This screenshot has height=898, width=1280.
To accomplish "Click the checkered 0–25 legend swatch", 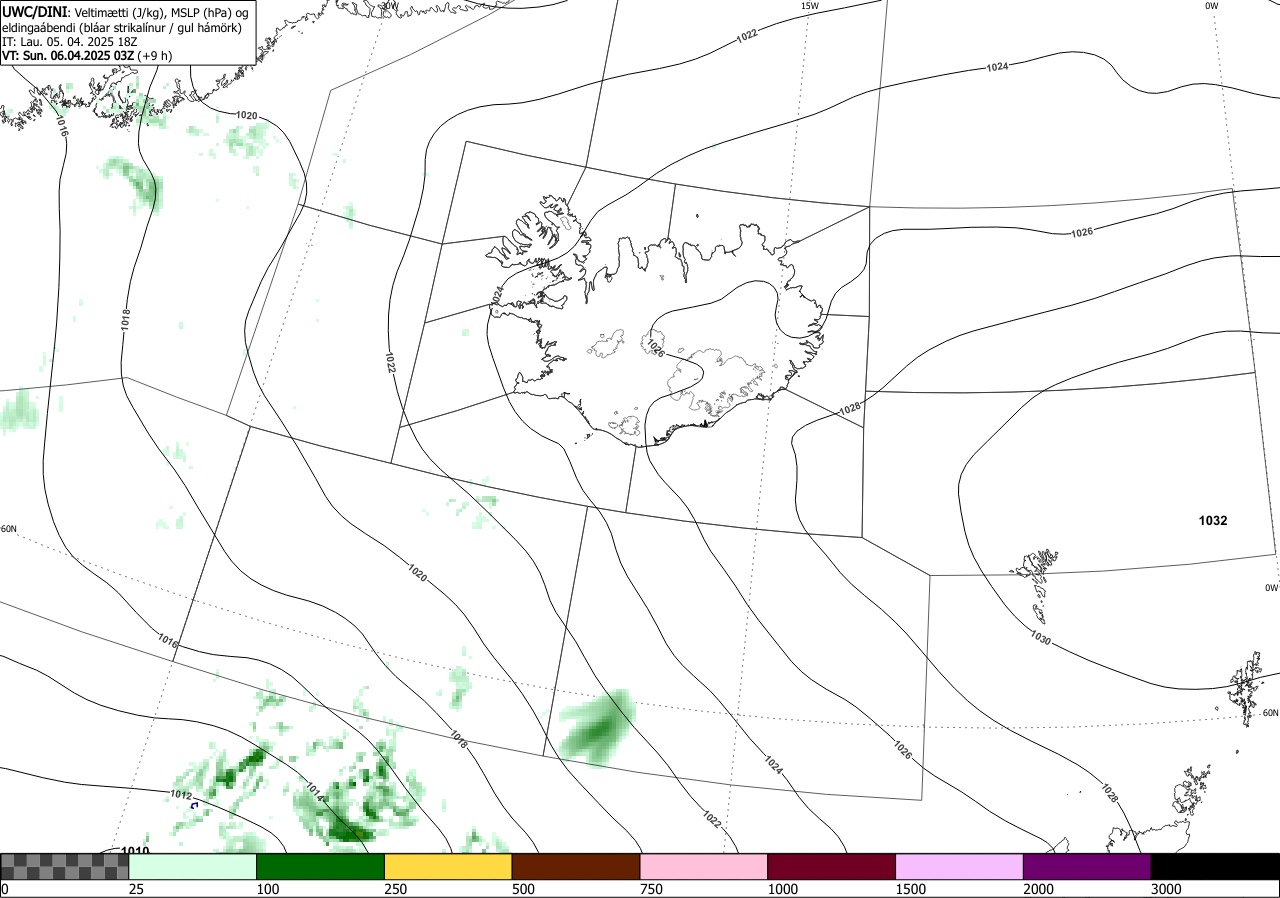I will pyautogui.click(x=64, y=866).
